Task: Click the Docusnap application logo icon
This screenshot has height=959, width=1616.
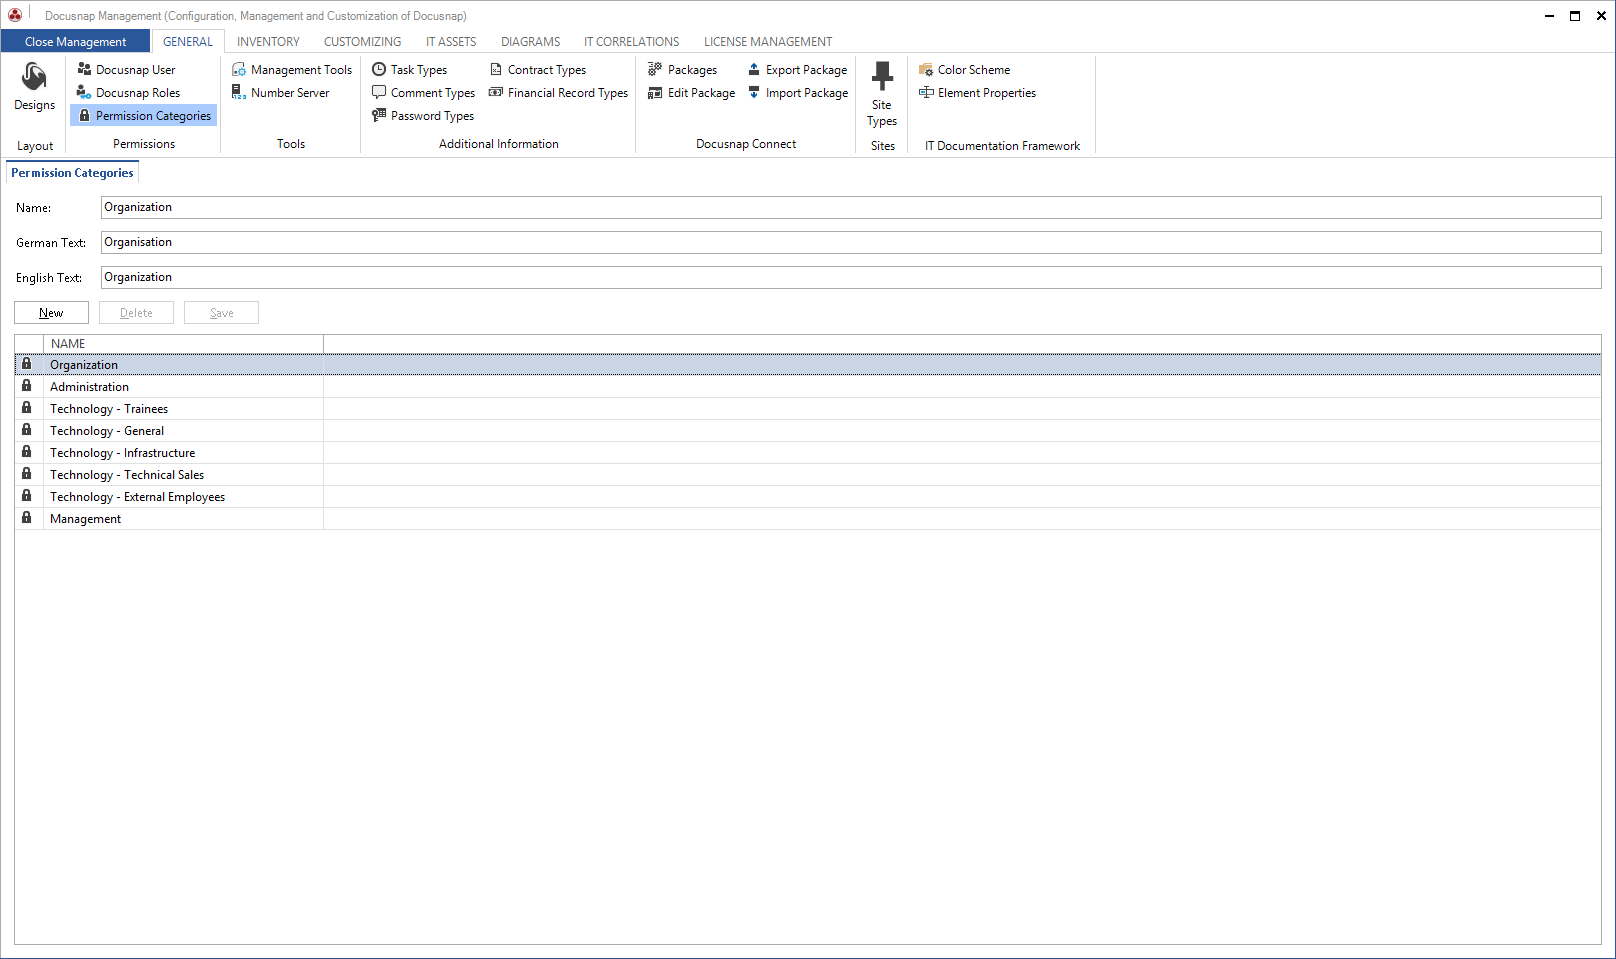Action: (15, 15)
